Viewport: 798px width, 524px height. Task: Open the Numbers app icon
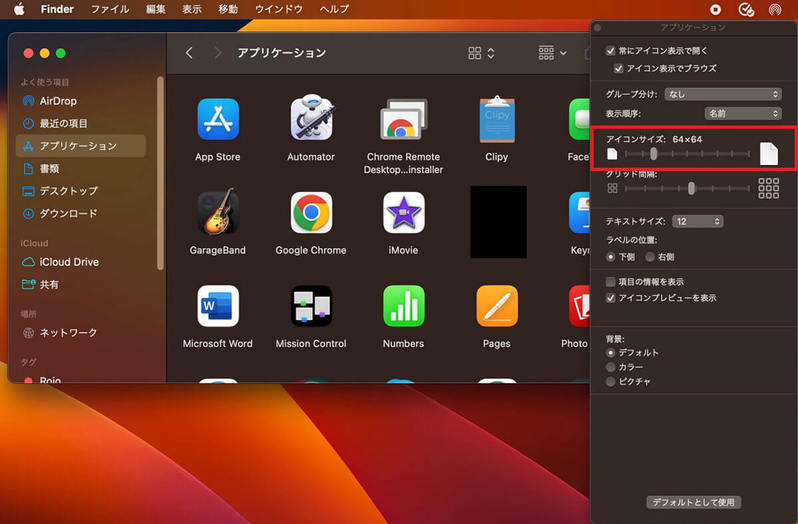tap(404, 306)
